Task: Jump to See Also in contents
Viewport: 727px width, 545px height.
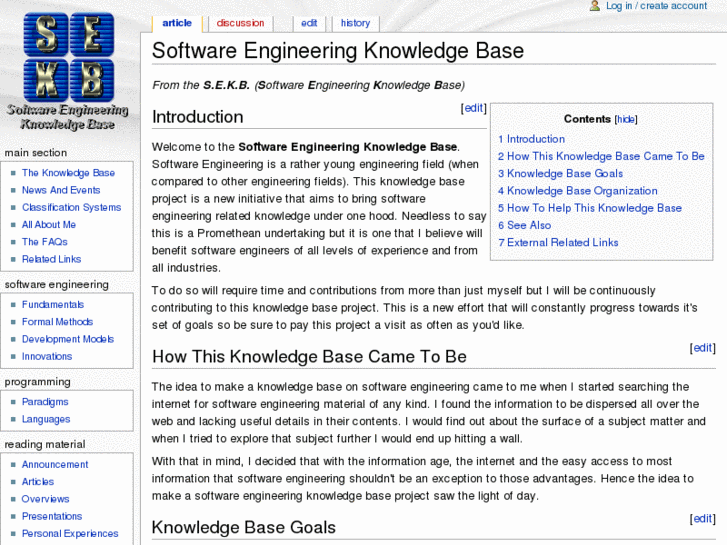Action: 528,225
